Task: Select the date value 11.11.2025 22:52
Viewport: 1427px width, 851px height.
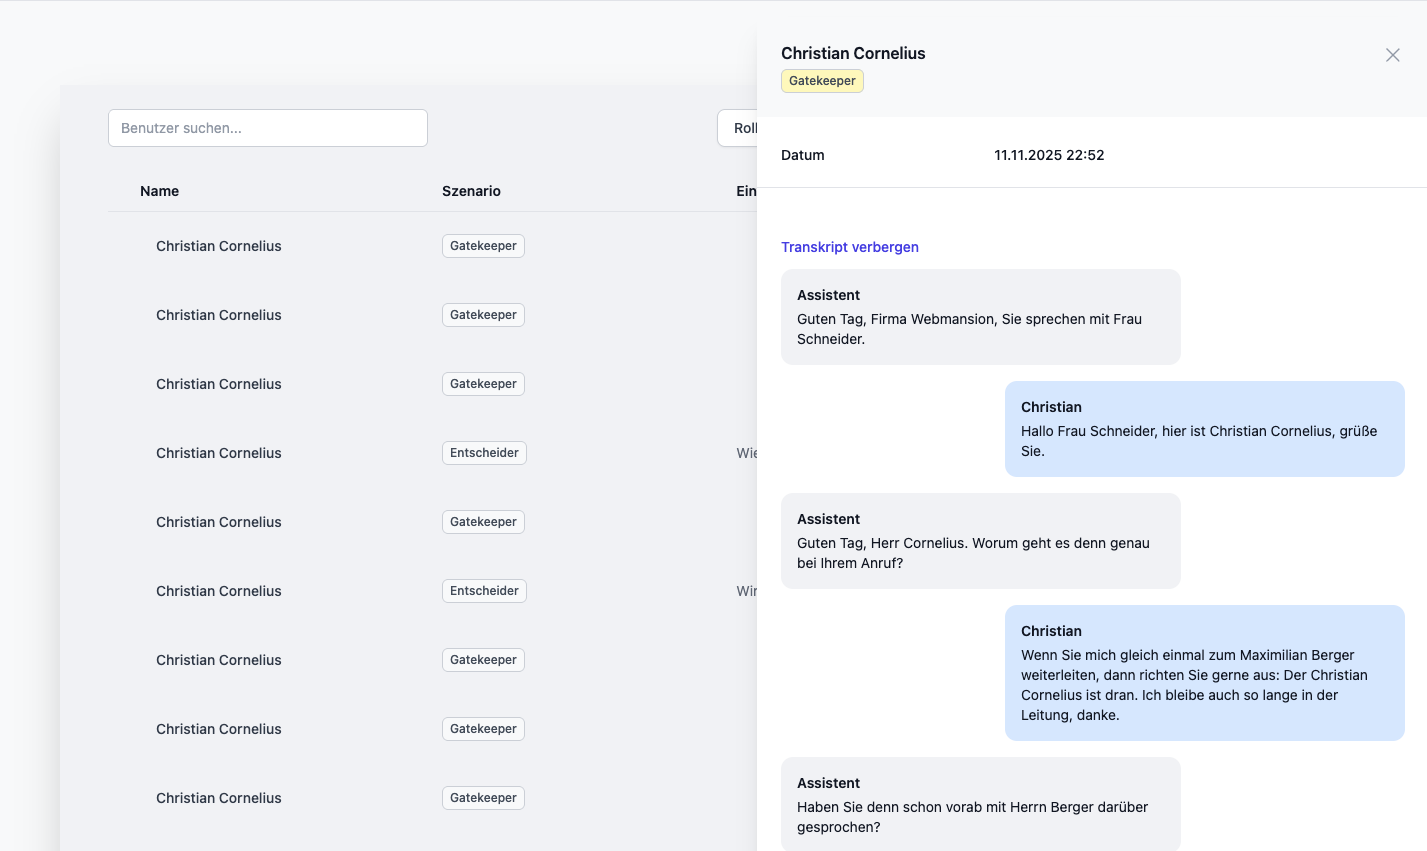Action: point(1049,155)
